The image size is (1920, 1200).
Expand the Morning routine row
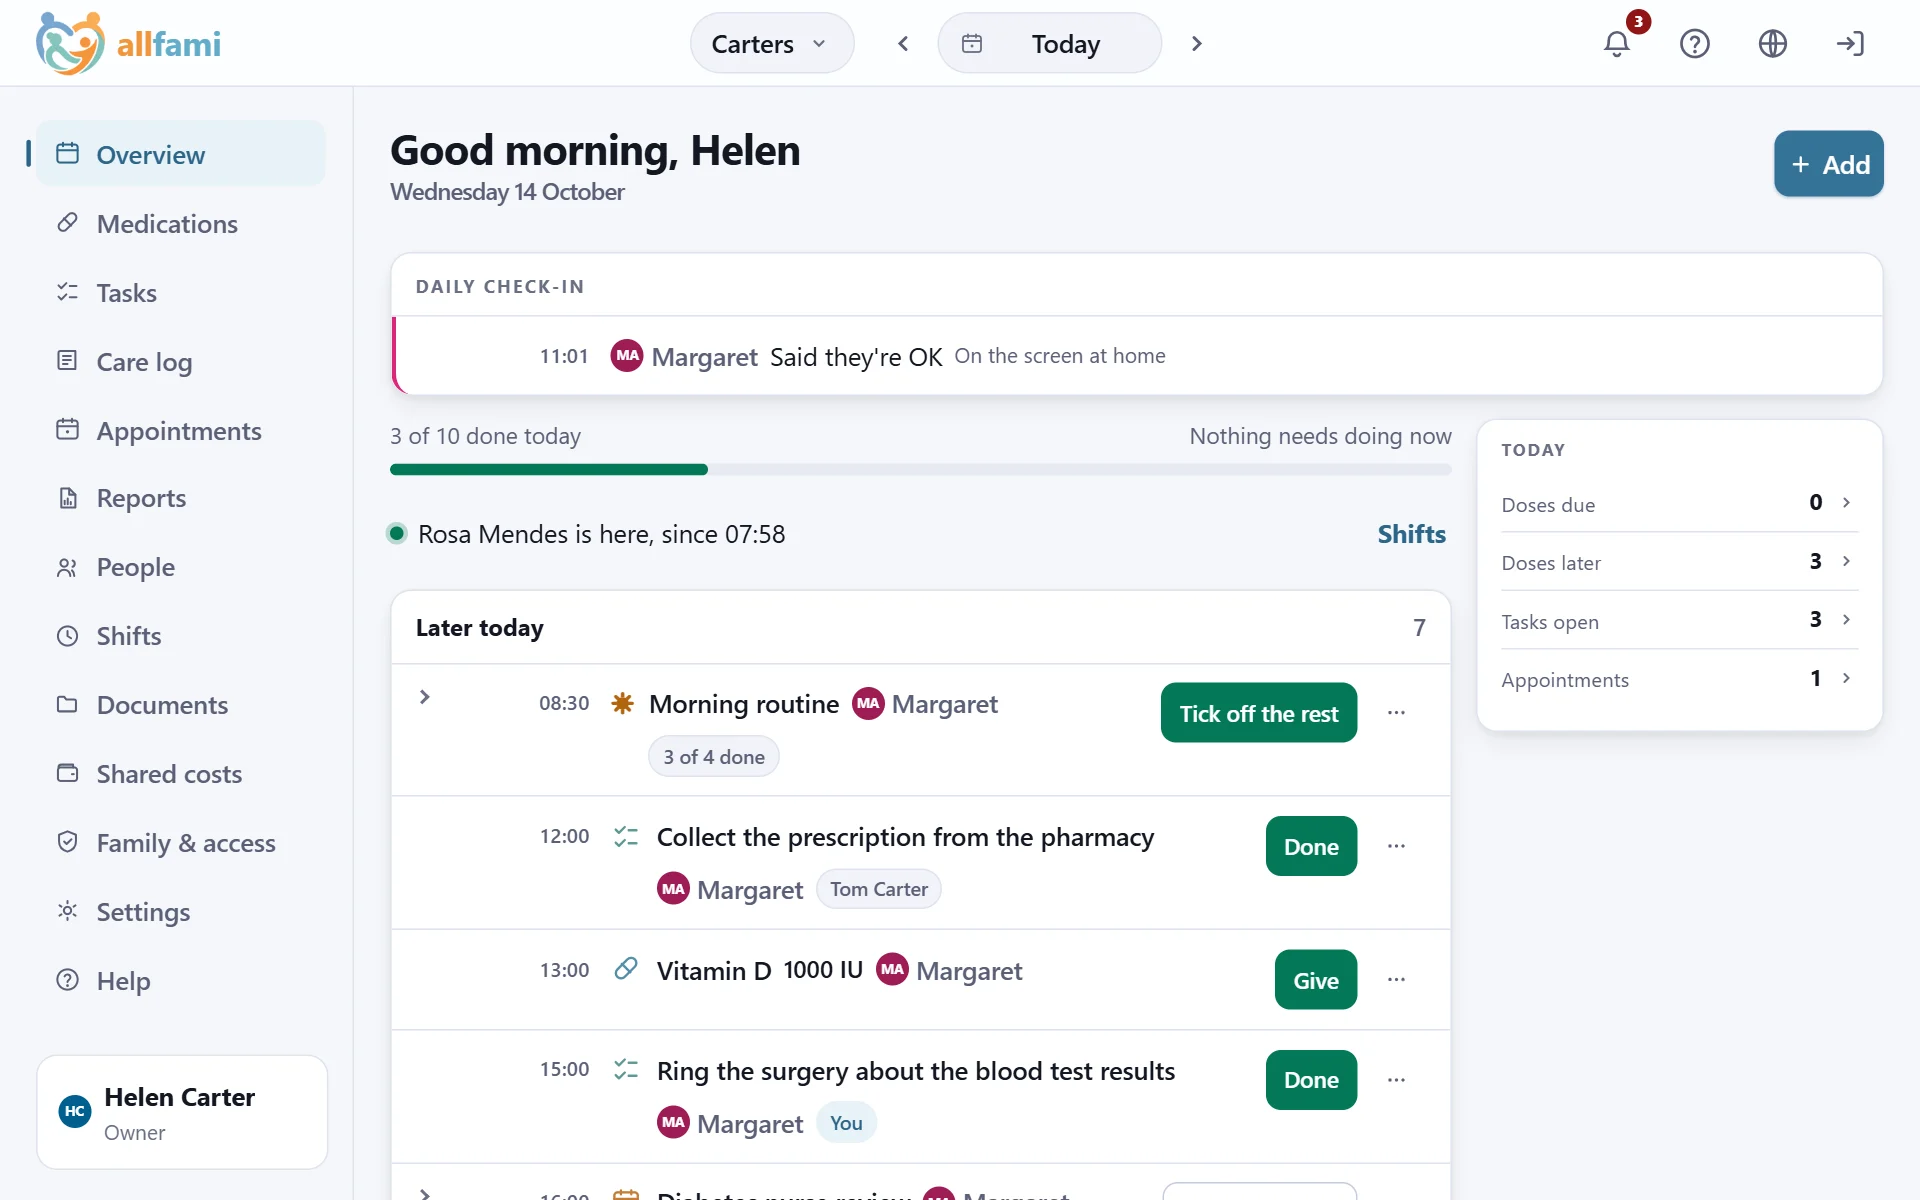pyautogui.click(x=425, y=697)
